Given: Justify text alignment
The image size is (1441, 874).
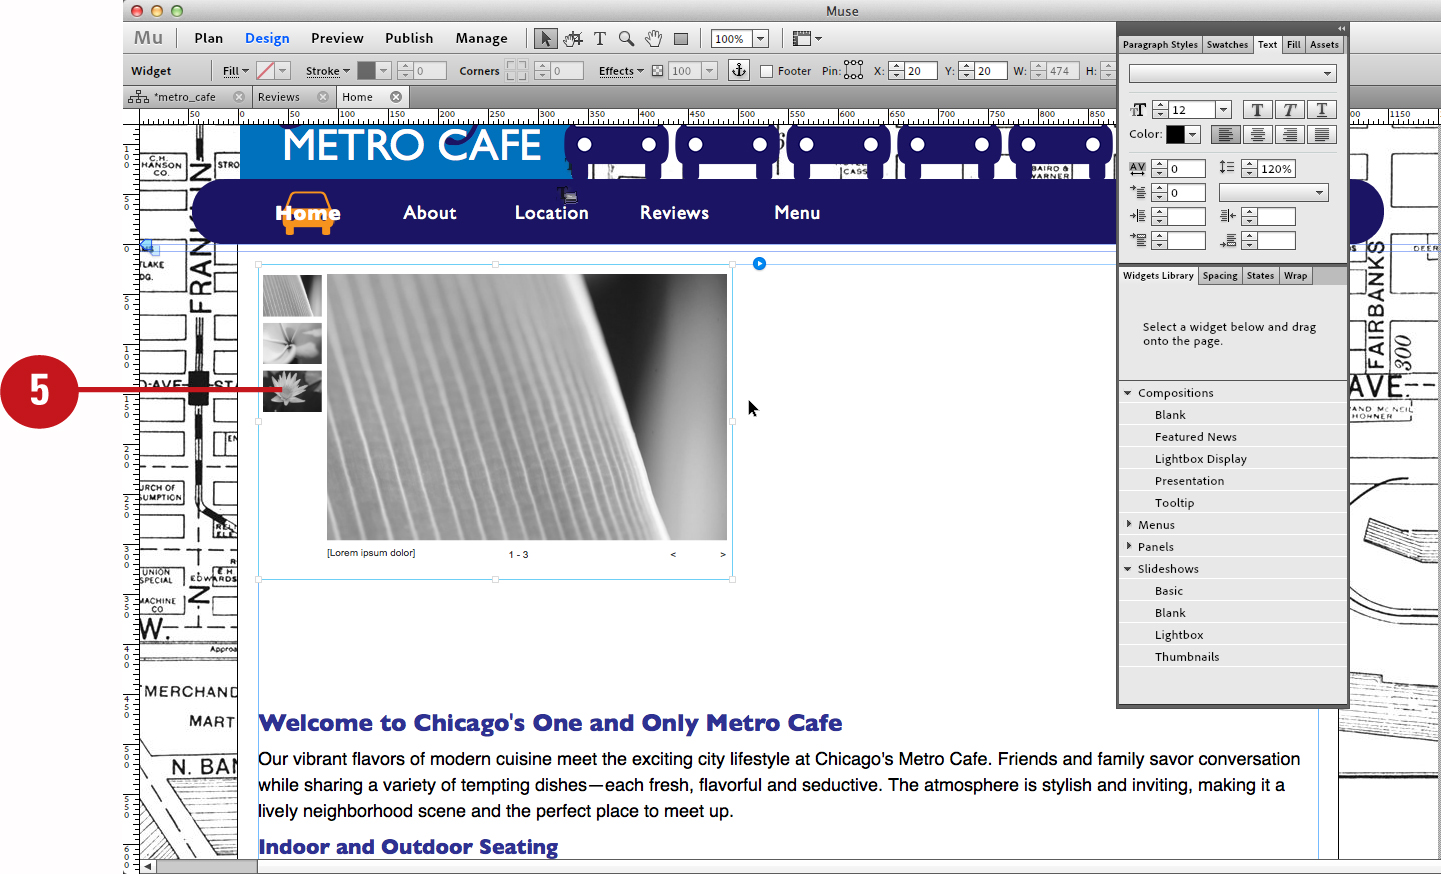Looking at the screenshot, I should [x=1322, y=135].
